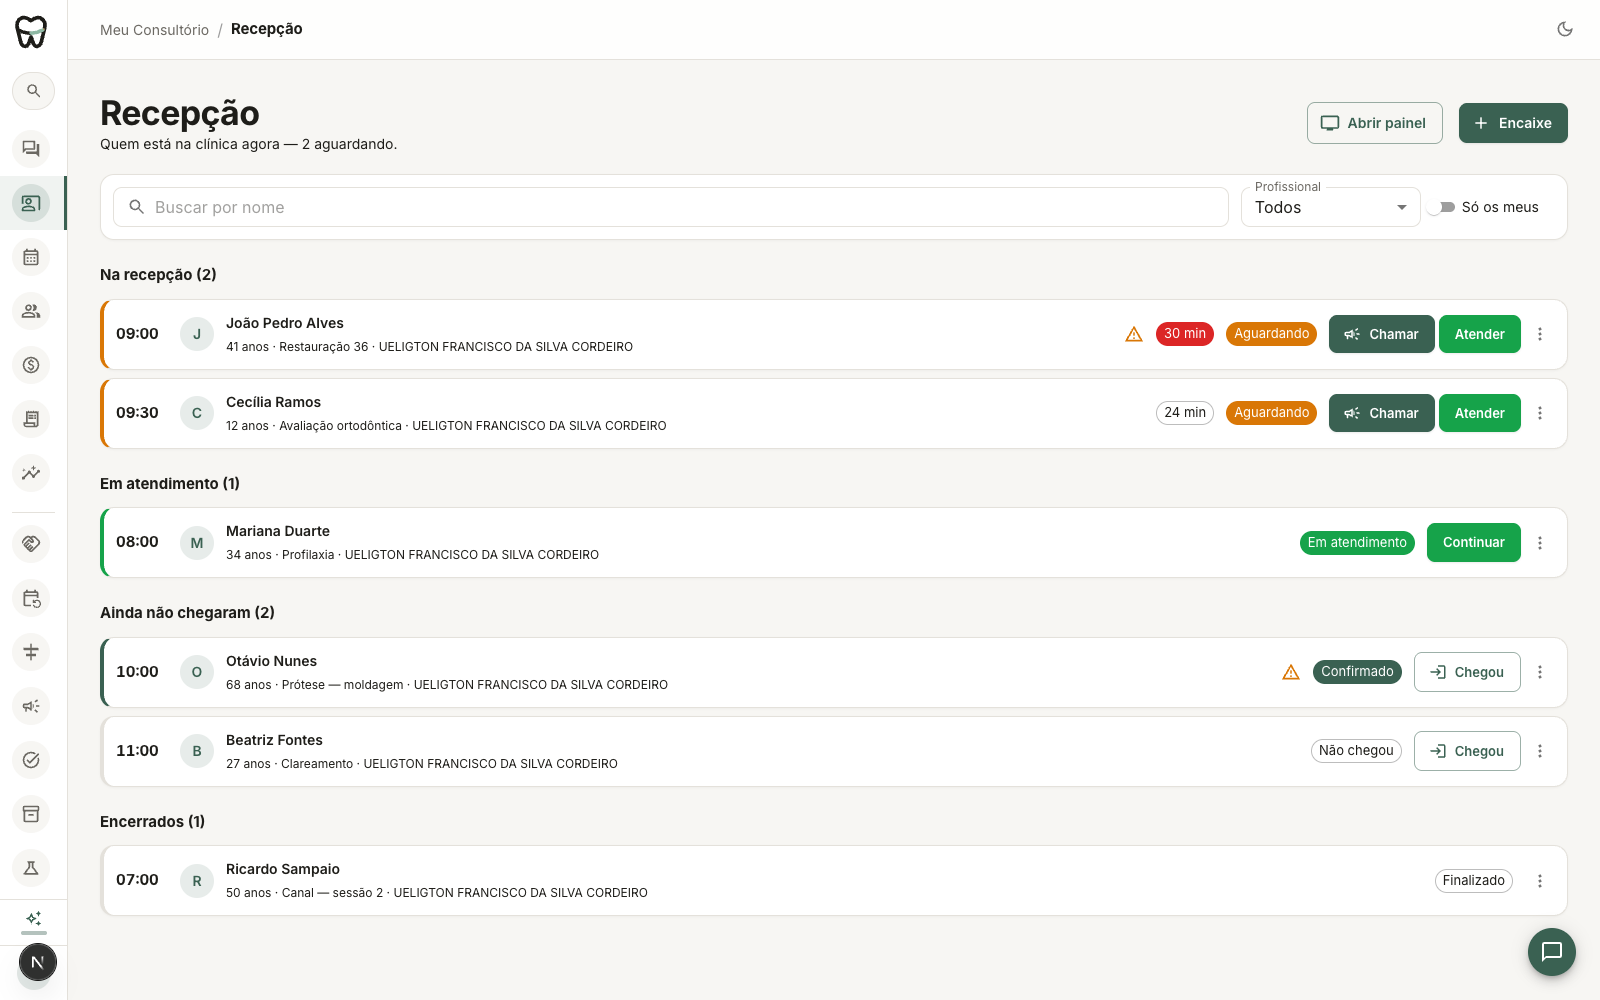Viewport: 1600px width, 1000px height.
Task: Click the Encaixe button
Action: pos(1513,123)
